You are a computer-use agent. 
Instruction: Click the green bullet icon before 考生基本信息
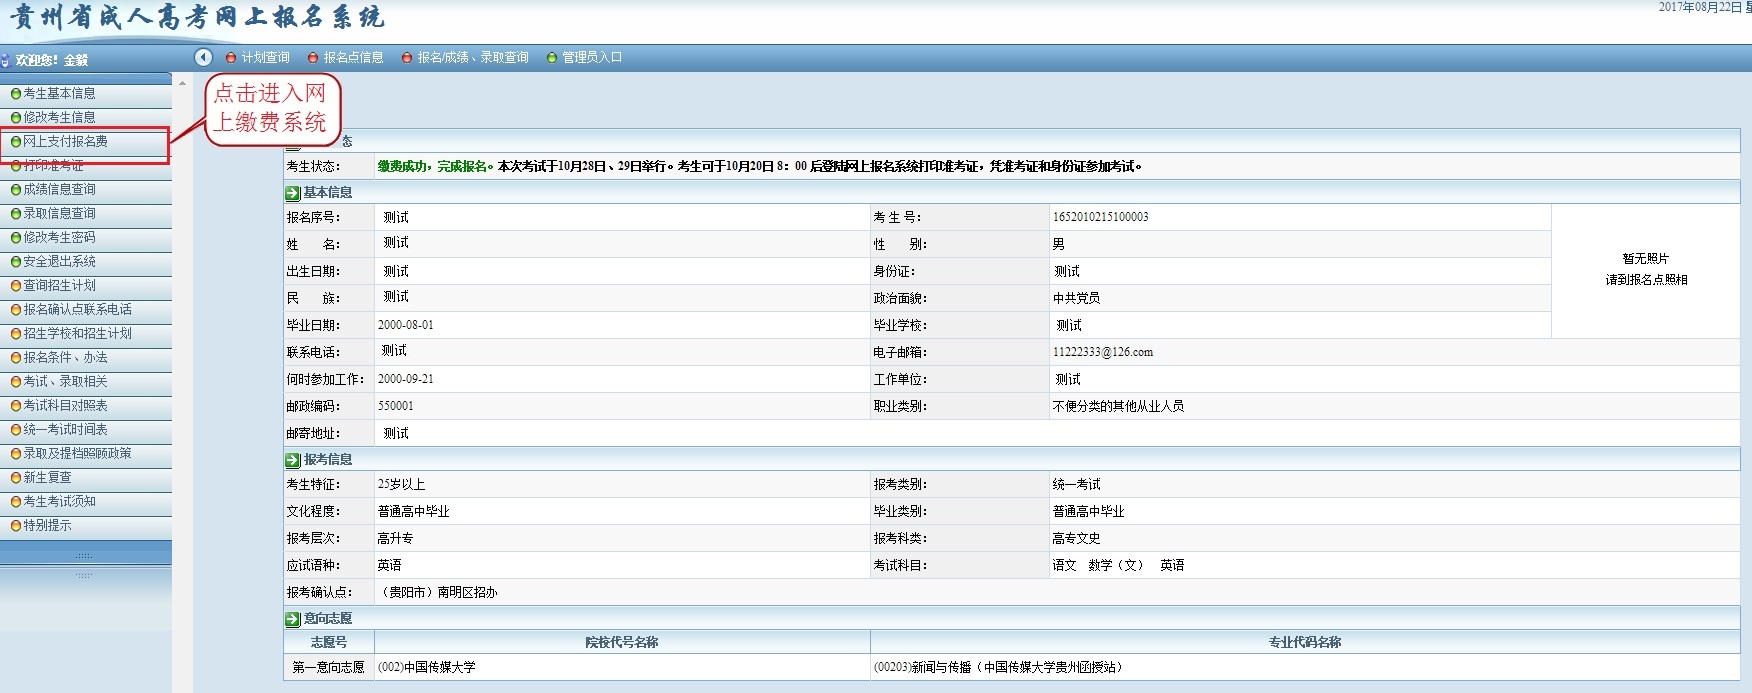pos(16,94)
